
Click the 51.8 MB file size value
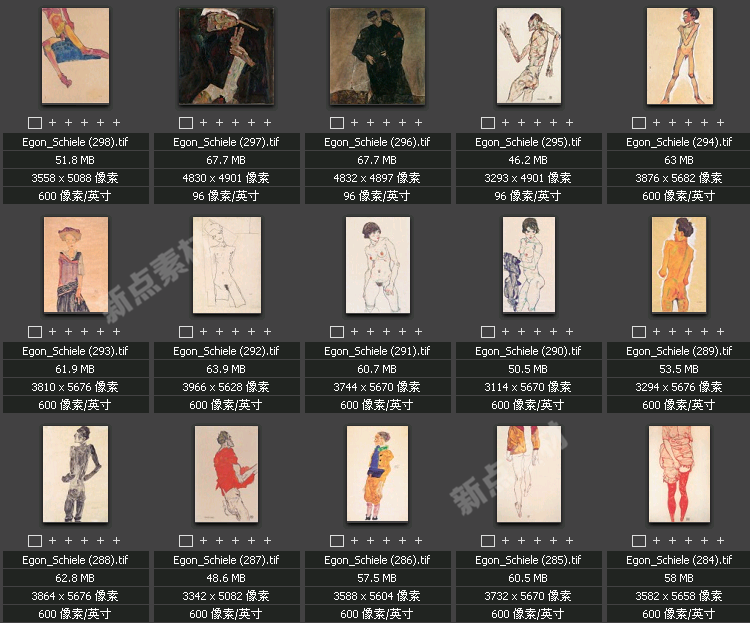coord(75,160)
